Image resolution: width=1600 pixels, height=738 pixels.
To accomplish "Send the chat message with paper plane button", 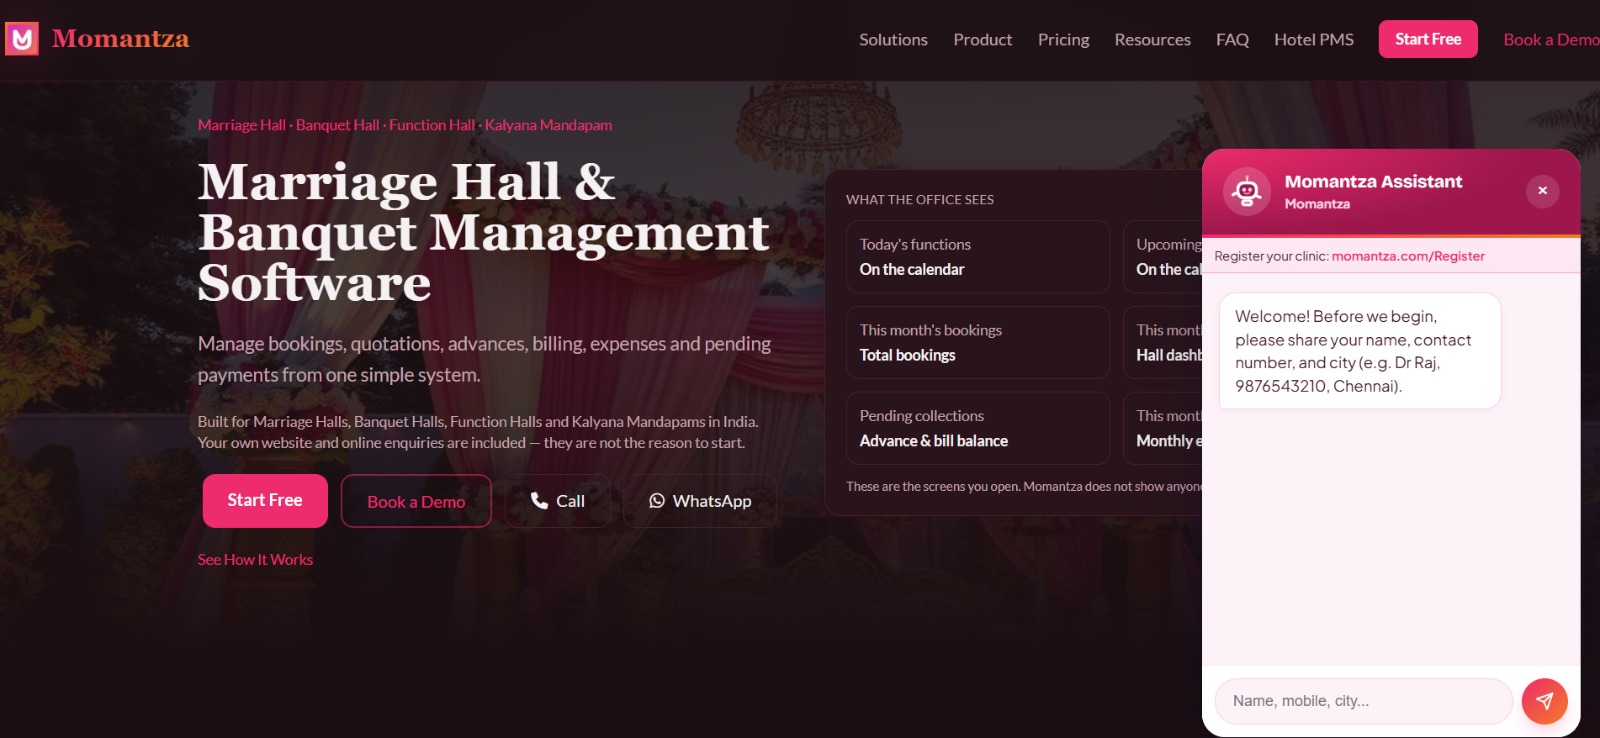I will [x=1545, y=701].
